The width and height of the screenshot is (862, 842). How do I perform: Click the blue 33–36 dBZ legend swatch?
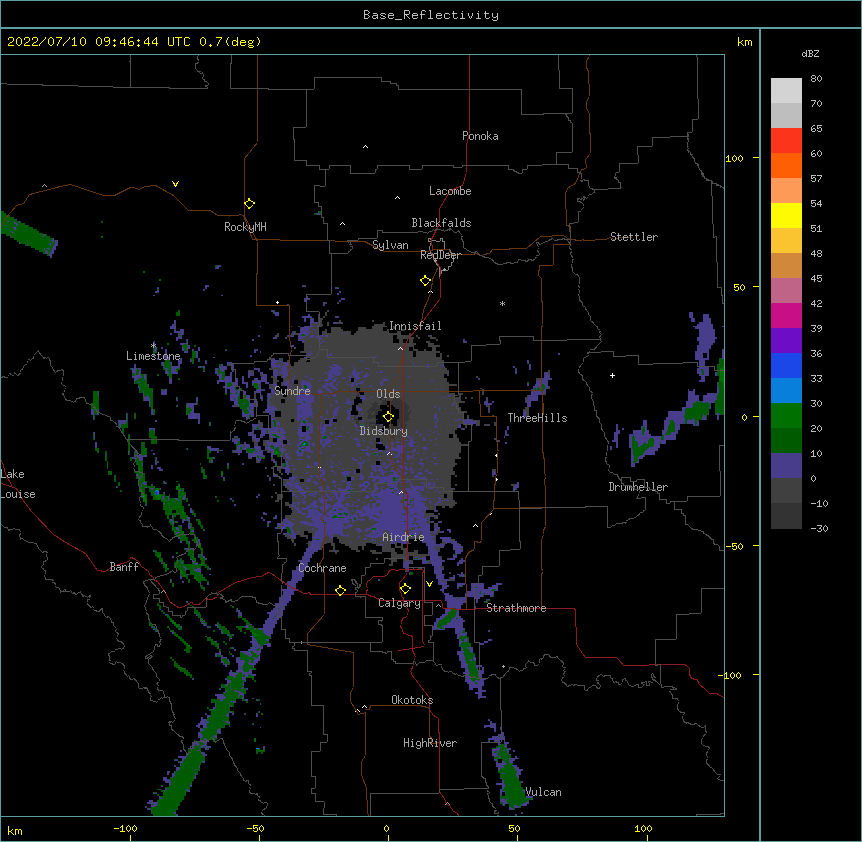pos(786,365)
